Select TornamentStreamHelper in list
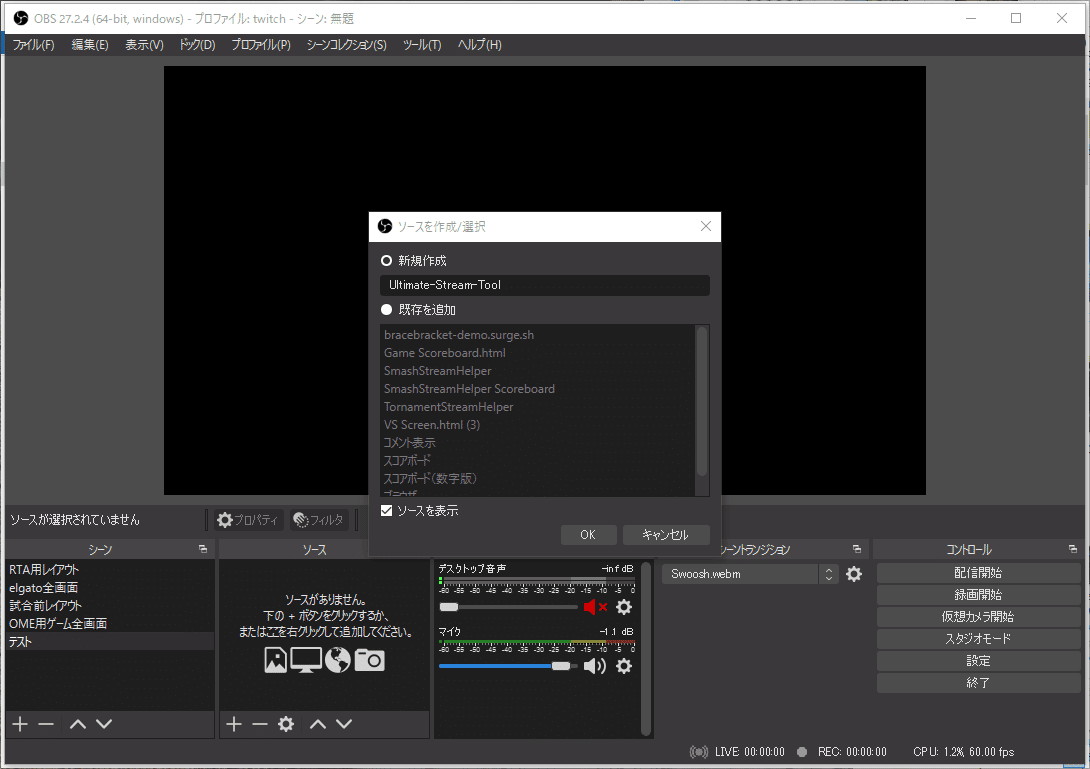The image size is (1090, 769). 538,407
